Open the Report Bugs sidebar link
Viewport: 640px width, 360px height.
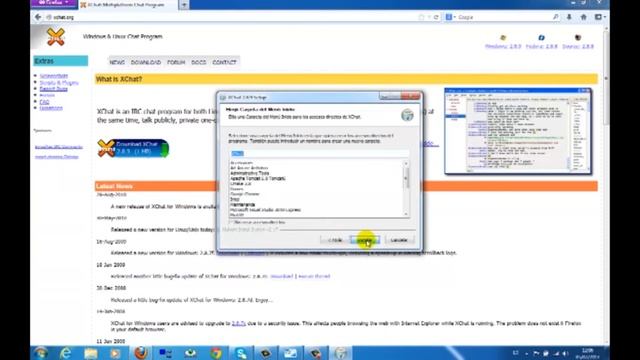(53, 89)
